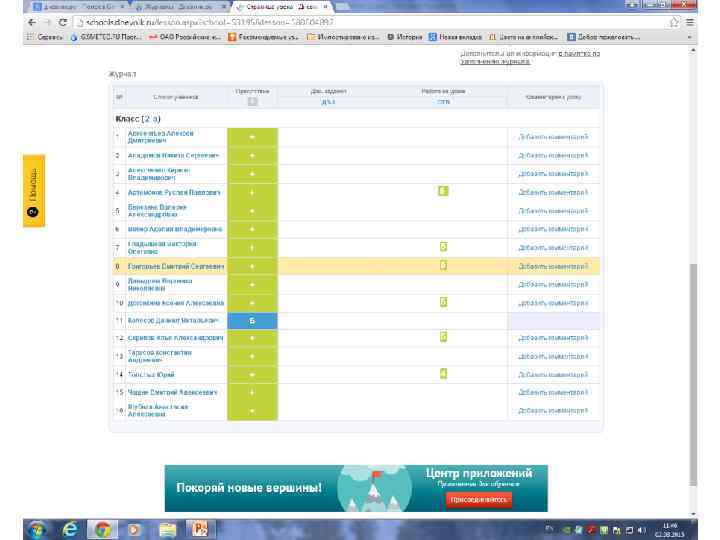This screenshot has height=540, width=720.
Task: Toggle presence cell for row 16 Анастасия
Action: click(x=253, y=411)
